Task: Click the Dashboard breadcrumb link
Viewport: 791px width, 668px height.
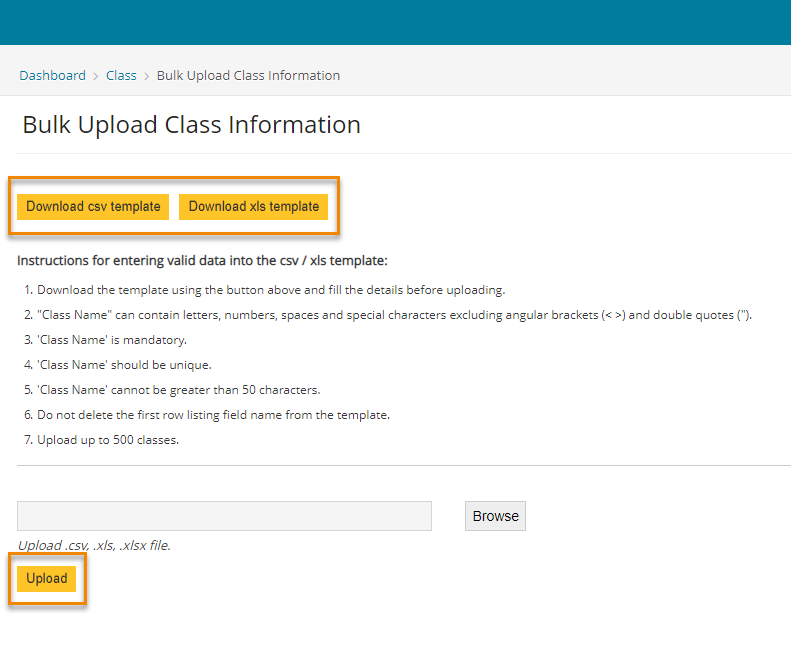Action: point(52,75)
